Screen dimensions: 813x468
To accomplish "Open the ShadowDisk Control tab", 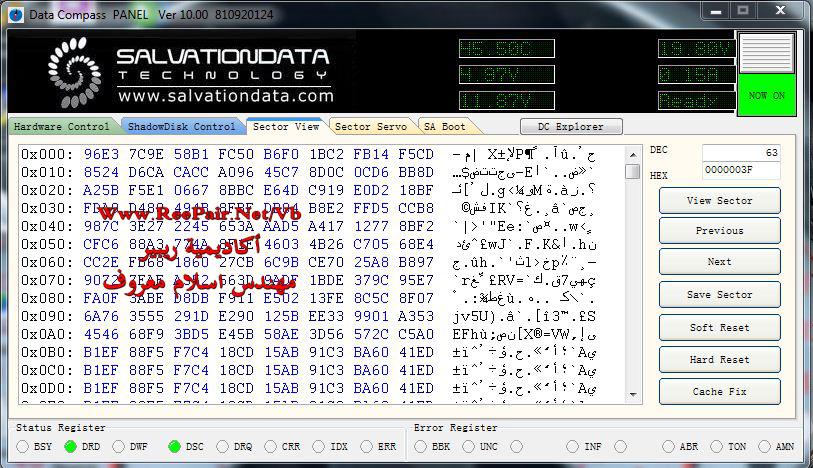I will click(181, 127).
